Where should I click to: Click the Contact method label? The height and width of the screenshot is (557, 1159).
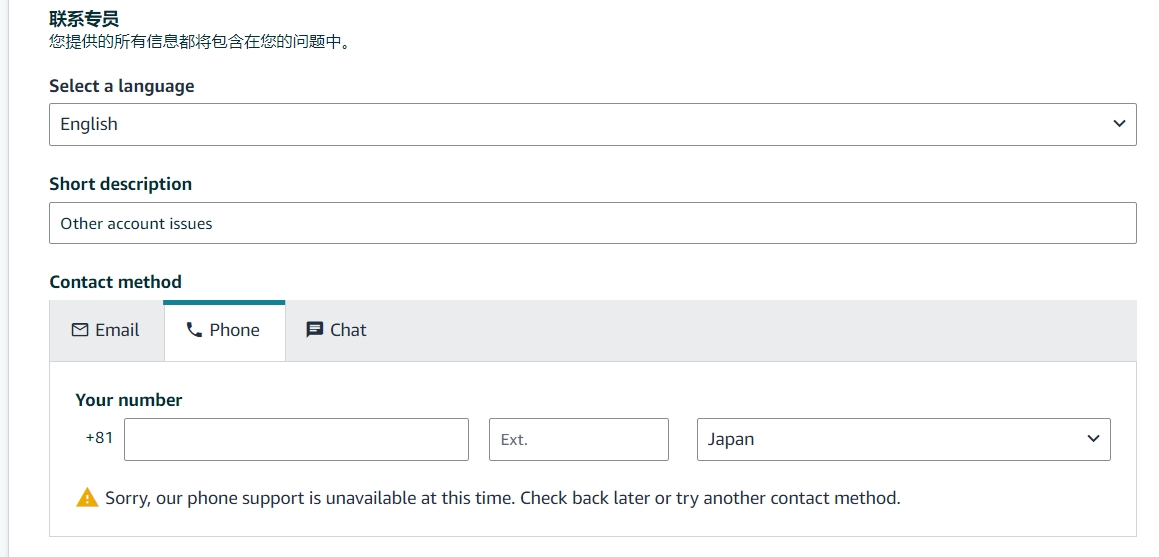click(x=115, y=281)
